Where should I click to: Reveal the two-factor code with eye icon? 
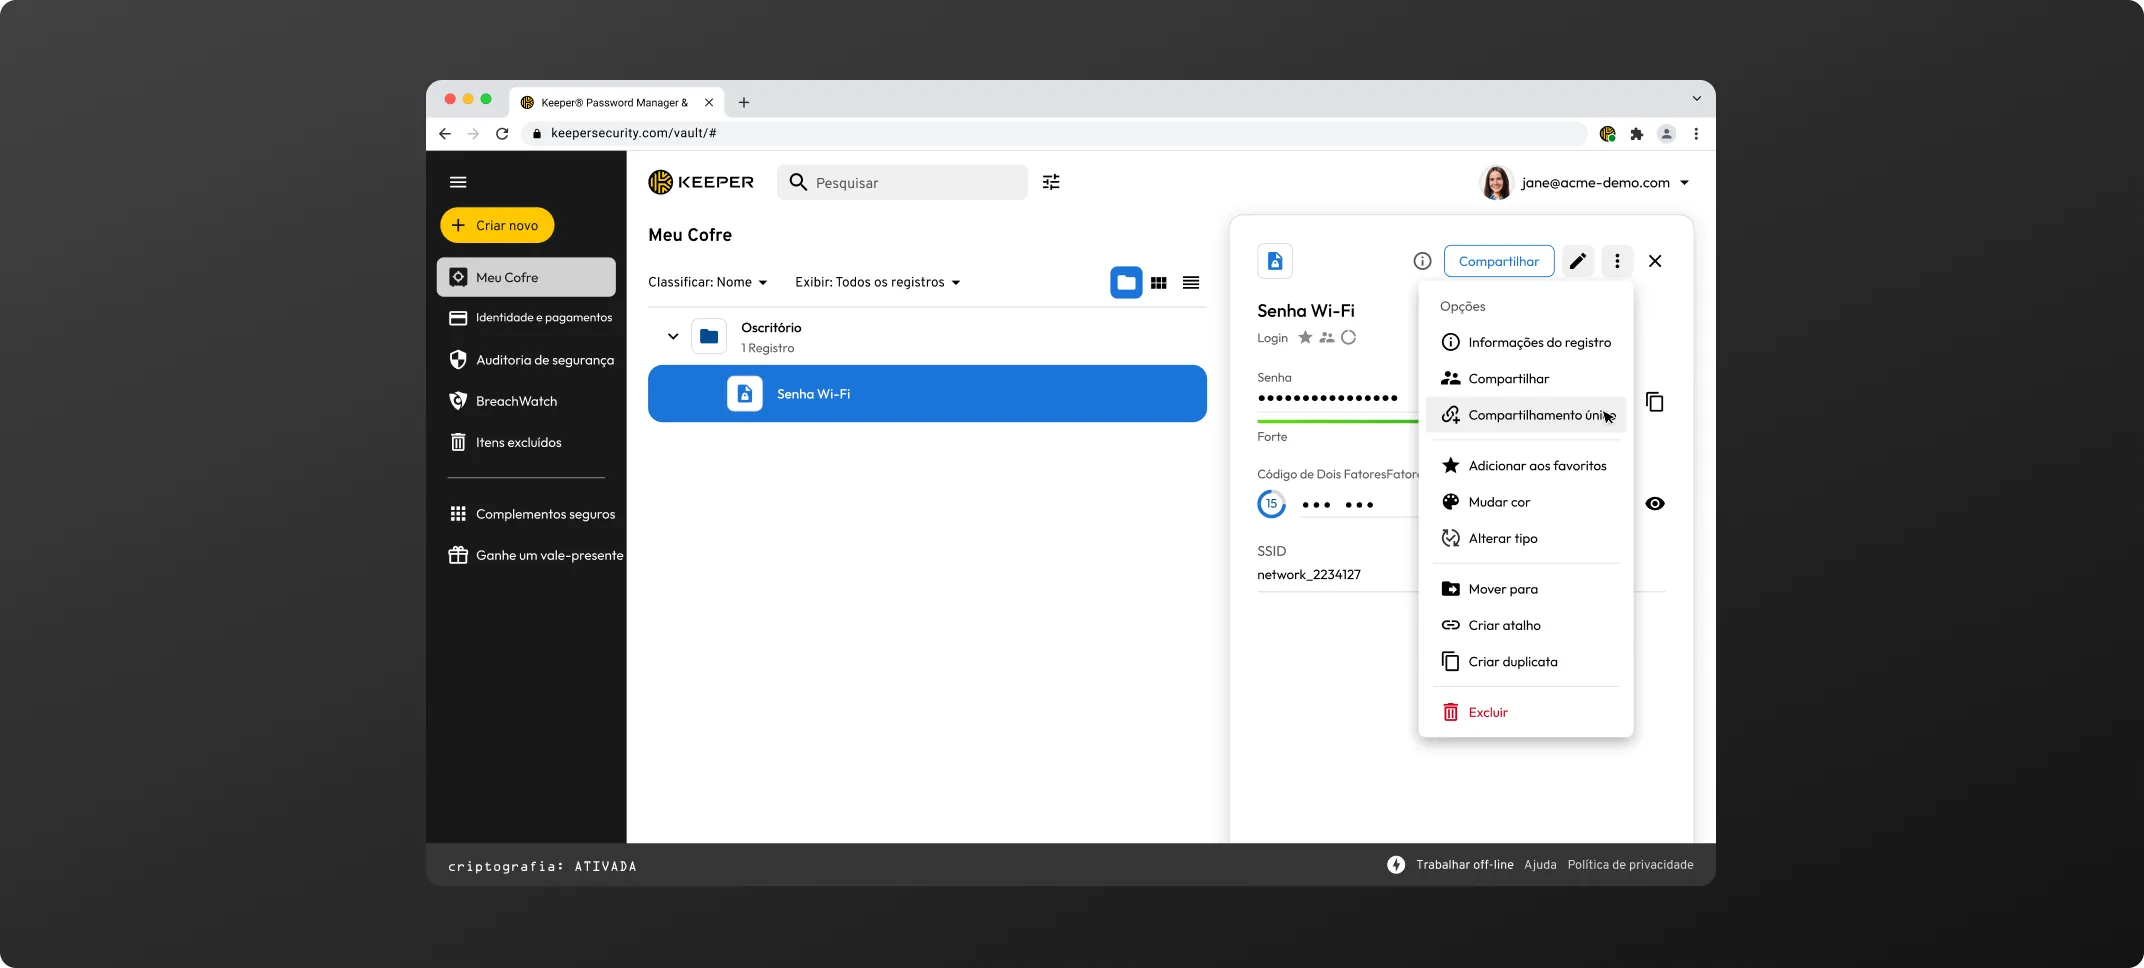point(1655,504)
